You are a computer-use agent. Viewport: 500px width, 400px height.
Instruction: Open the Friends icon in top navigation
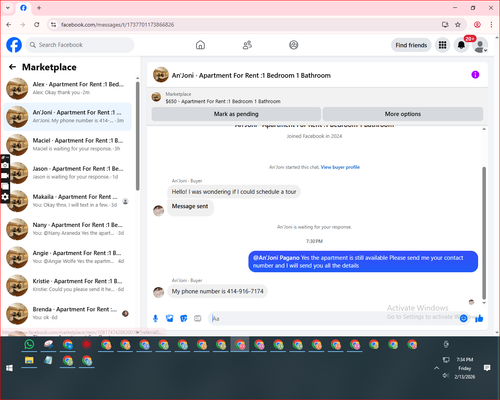(x=247, y=45)
